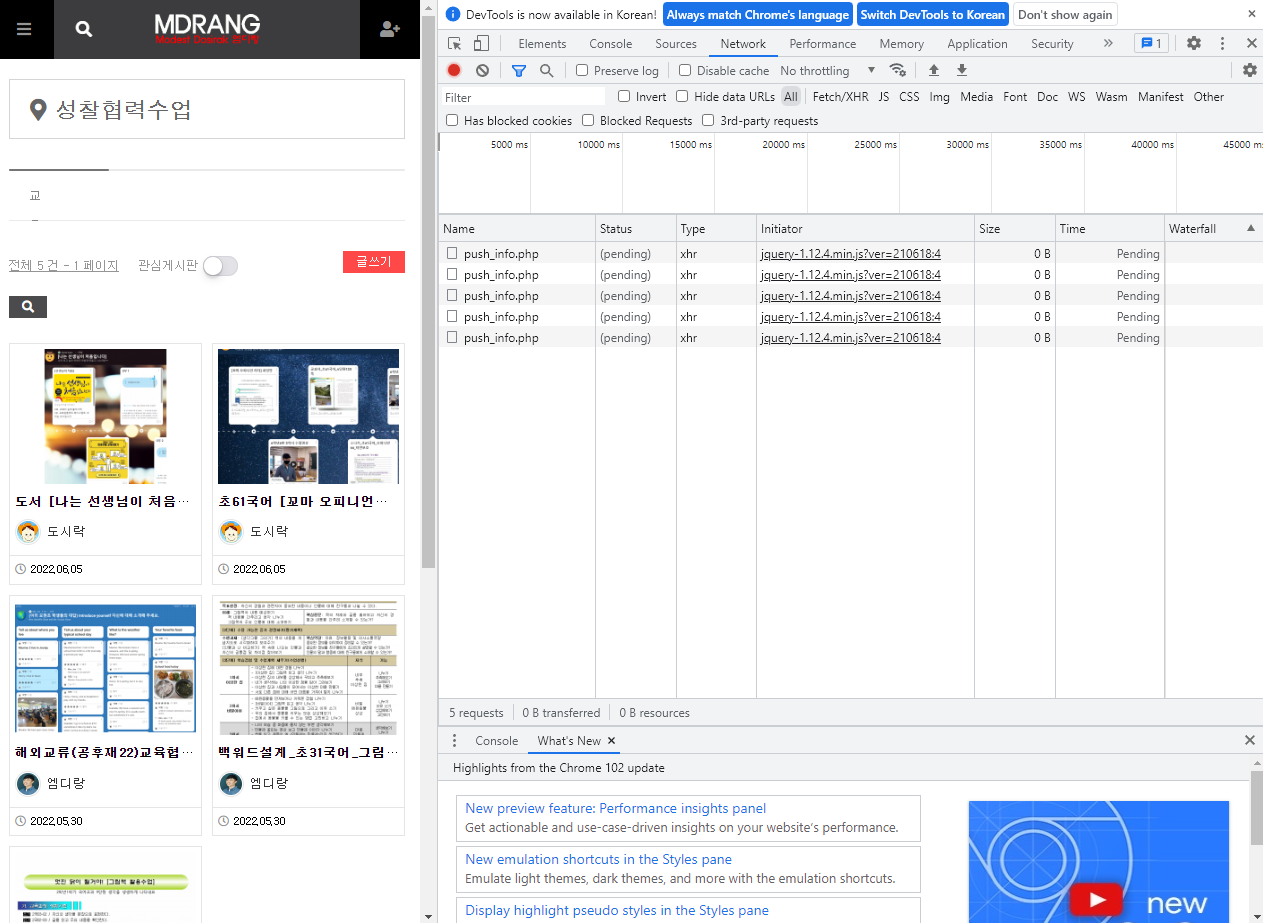Filter requests by Fetch/XHR type

click(x=840, y=96)
